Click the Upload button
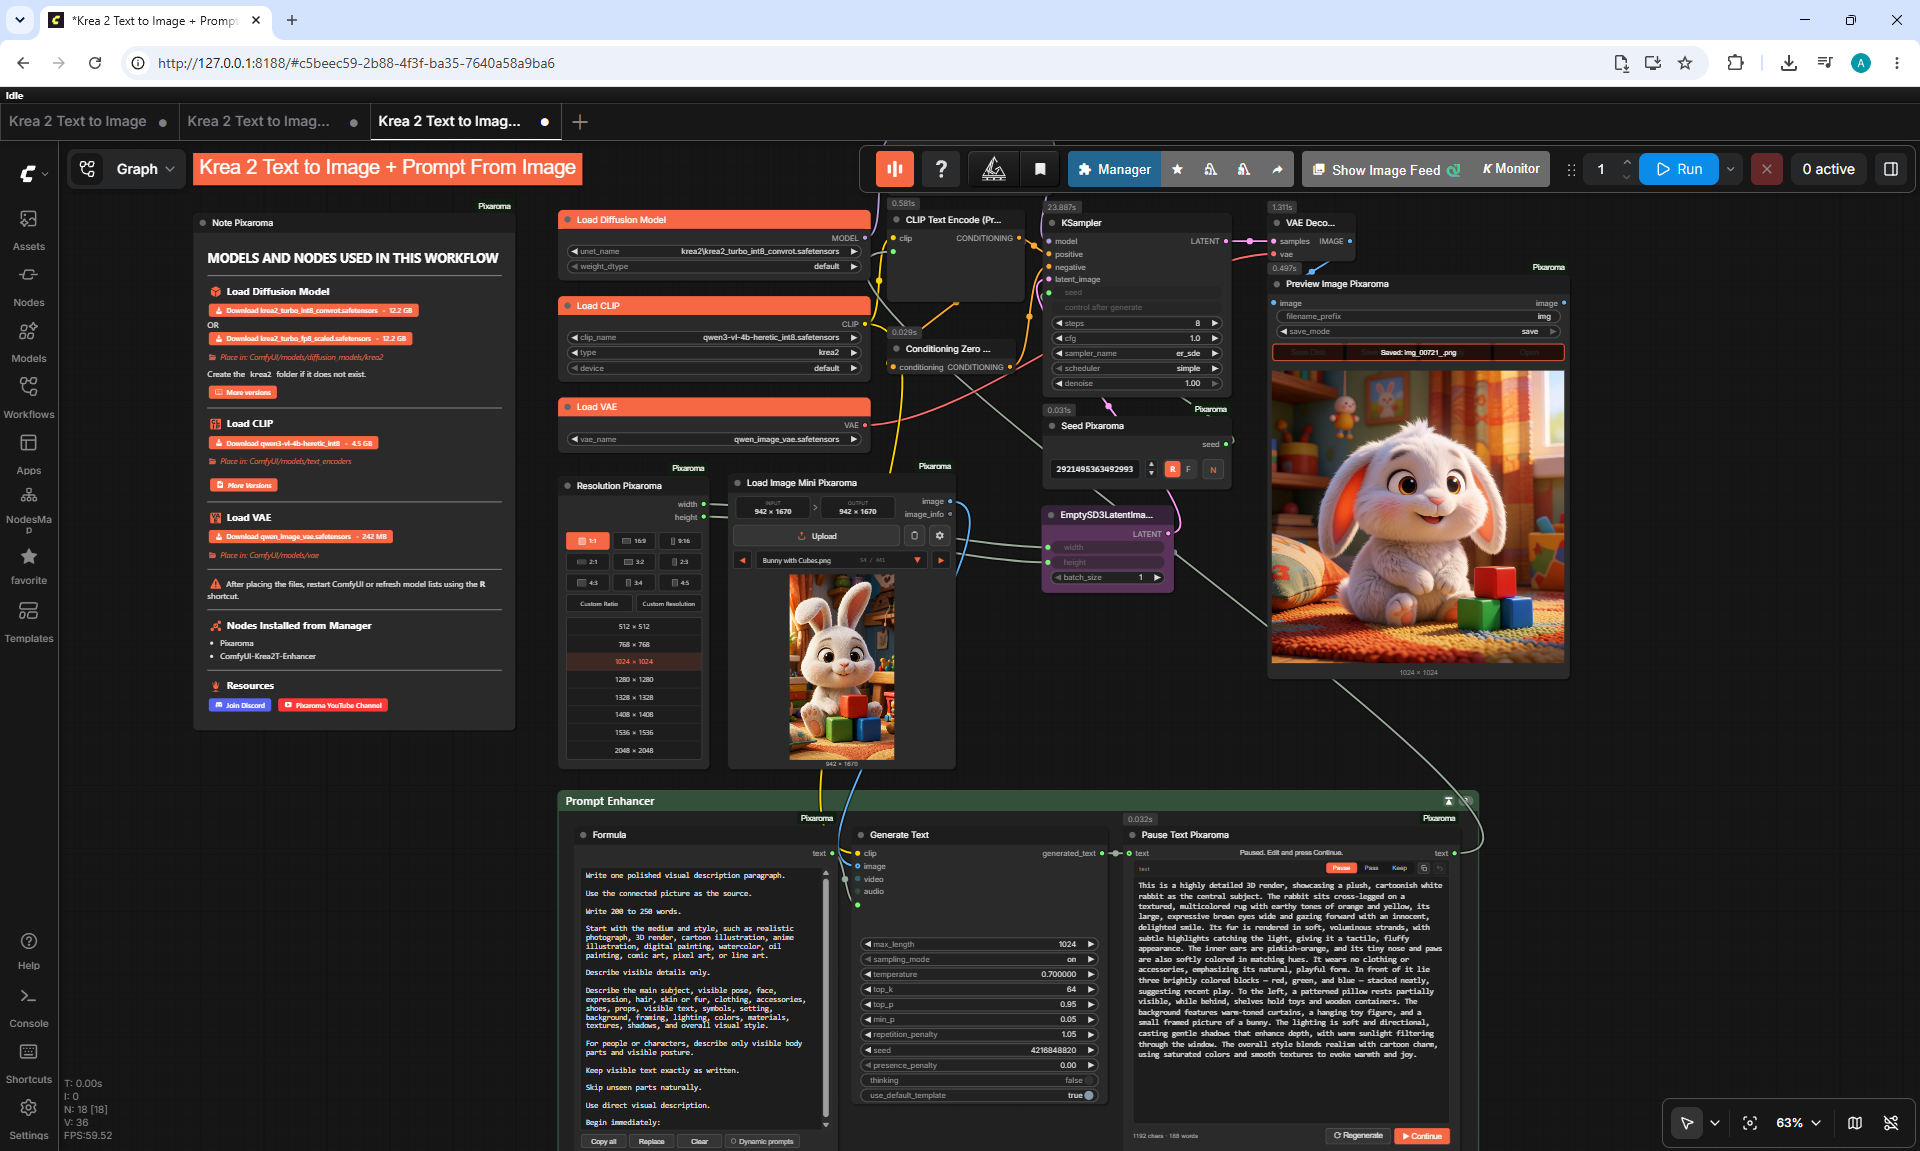The width and height of the screenshot is (1920, 1151). 817,536
